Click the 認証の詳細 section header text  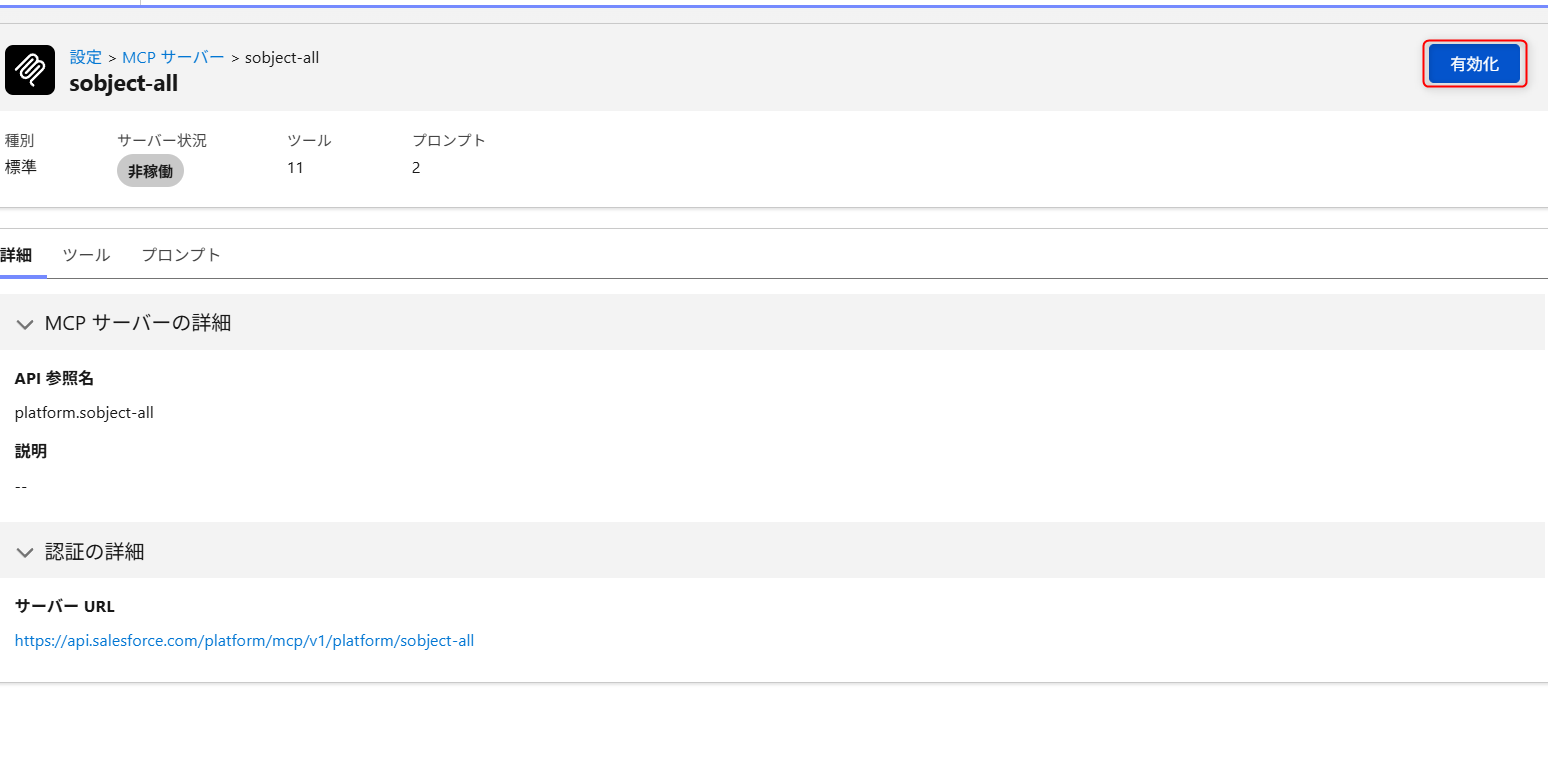pyautogui.click(x=95, y=551)
